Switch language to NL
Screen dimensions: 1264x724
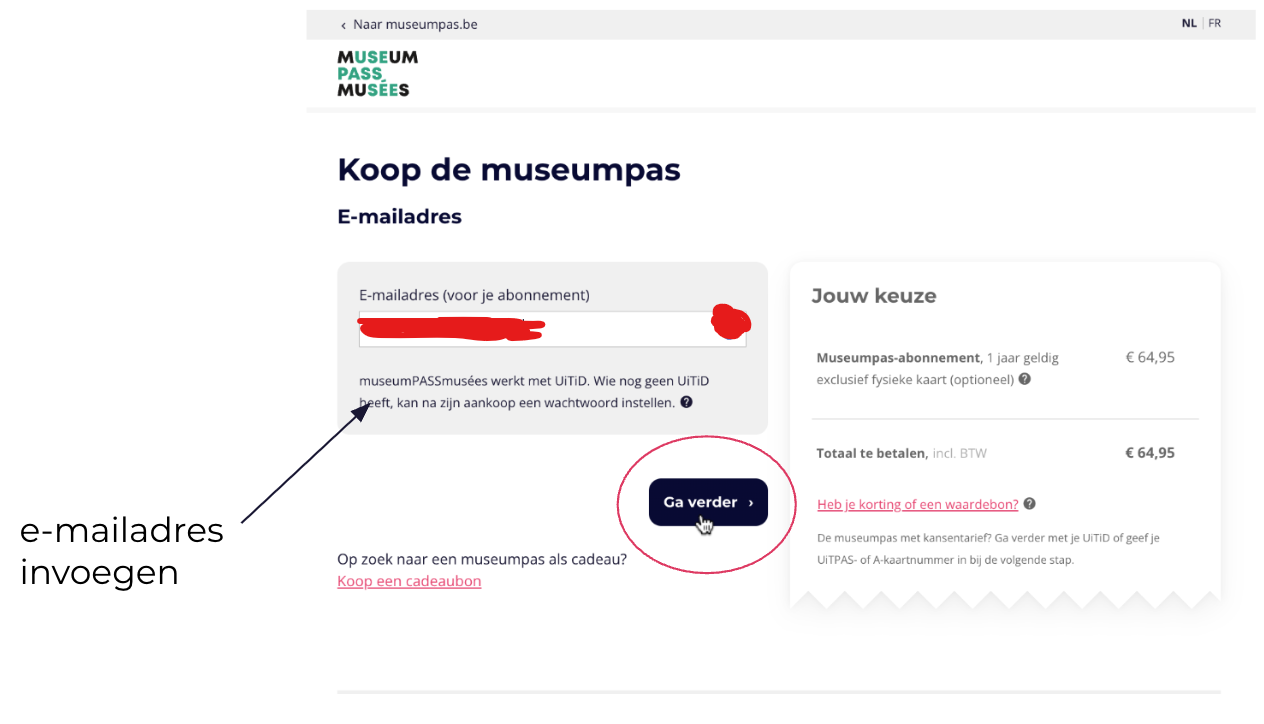pos(1189,23)
